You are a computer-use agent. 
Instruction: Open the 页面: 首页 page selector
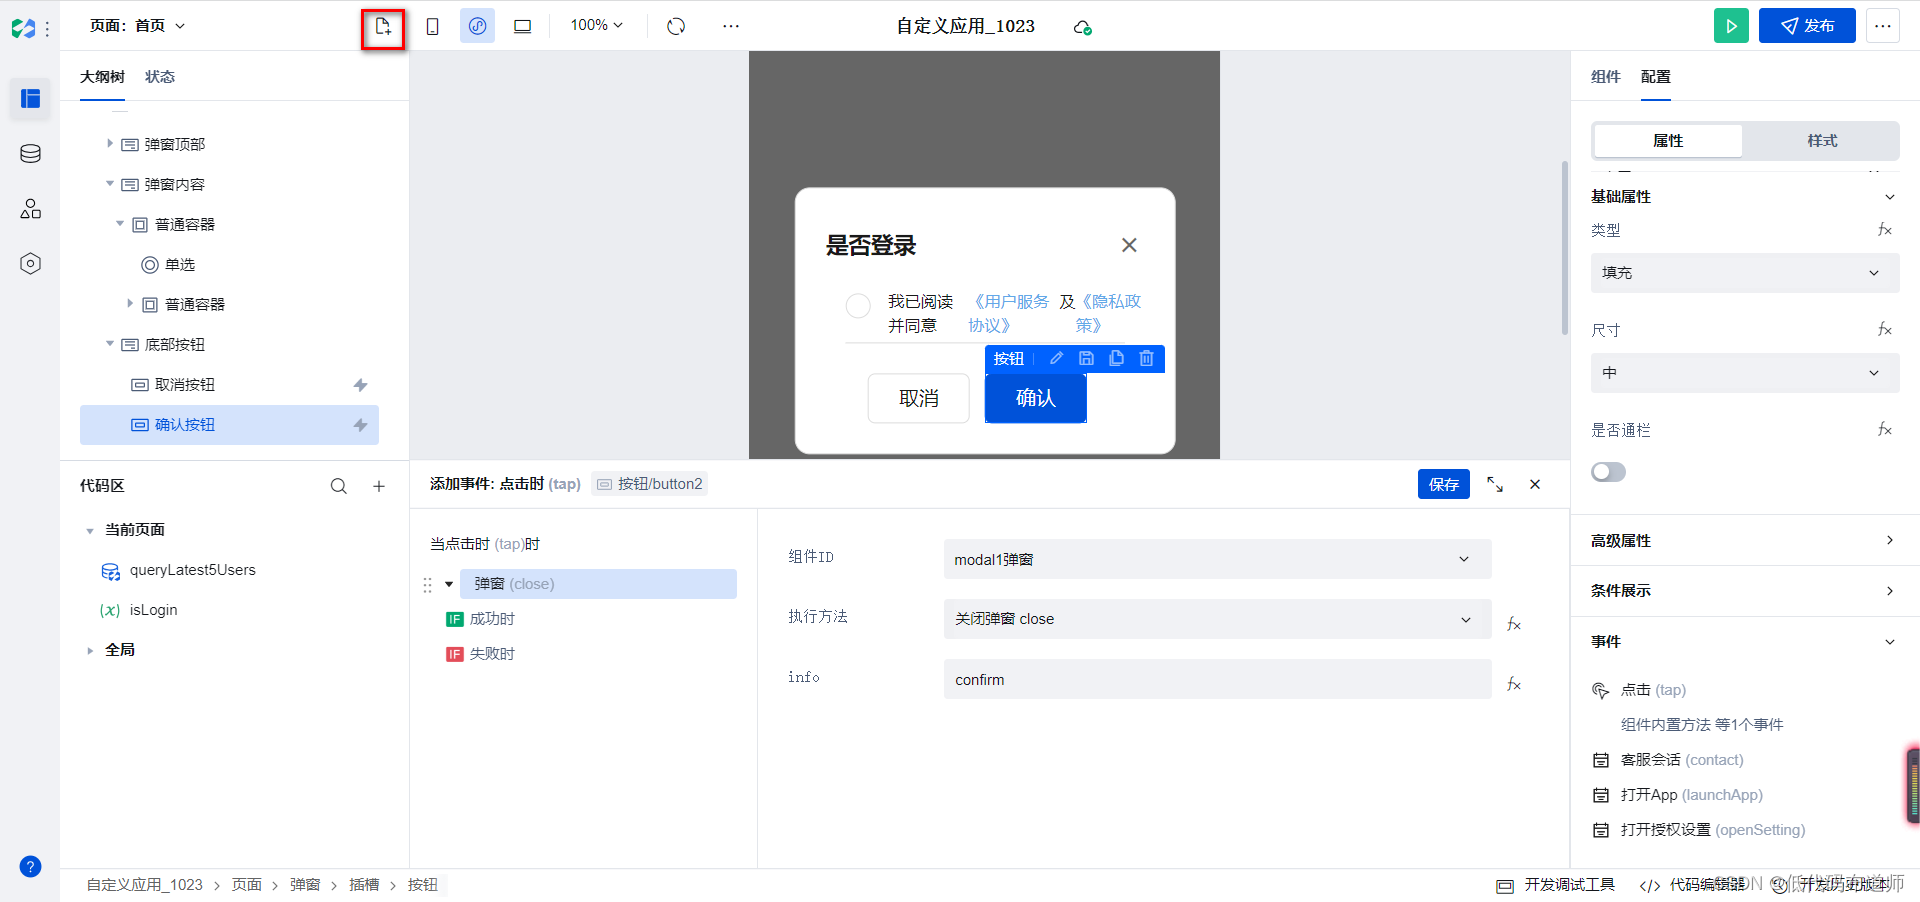(x=138, y=26)
